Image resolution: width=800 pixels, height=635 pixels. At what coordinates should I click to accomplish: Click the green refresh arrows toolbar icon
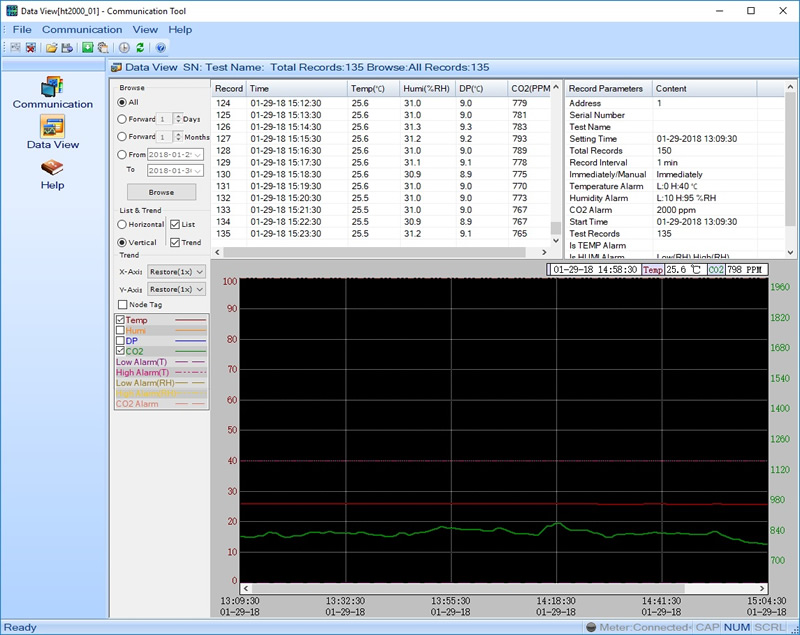tap(140, 47)
